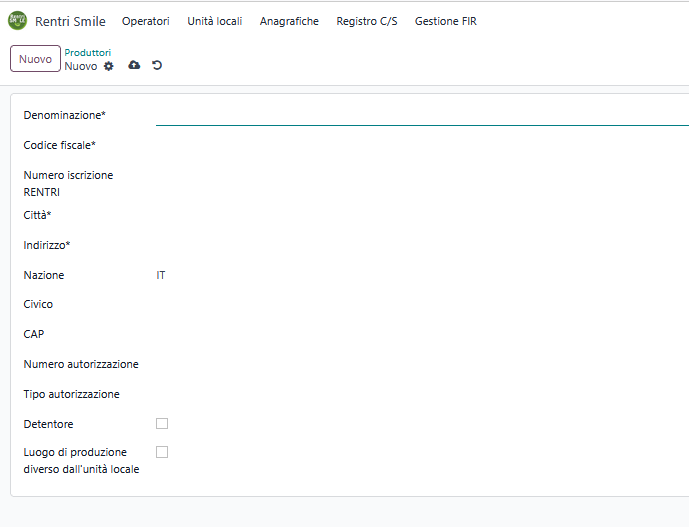This screenshot has width=689, height=527.
Task: Click the Numero autorizzazione field
Action: tap(422, 364)
